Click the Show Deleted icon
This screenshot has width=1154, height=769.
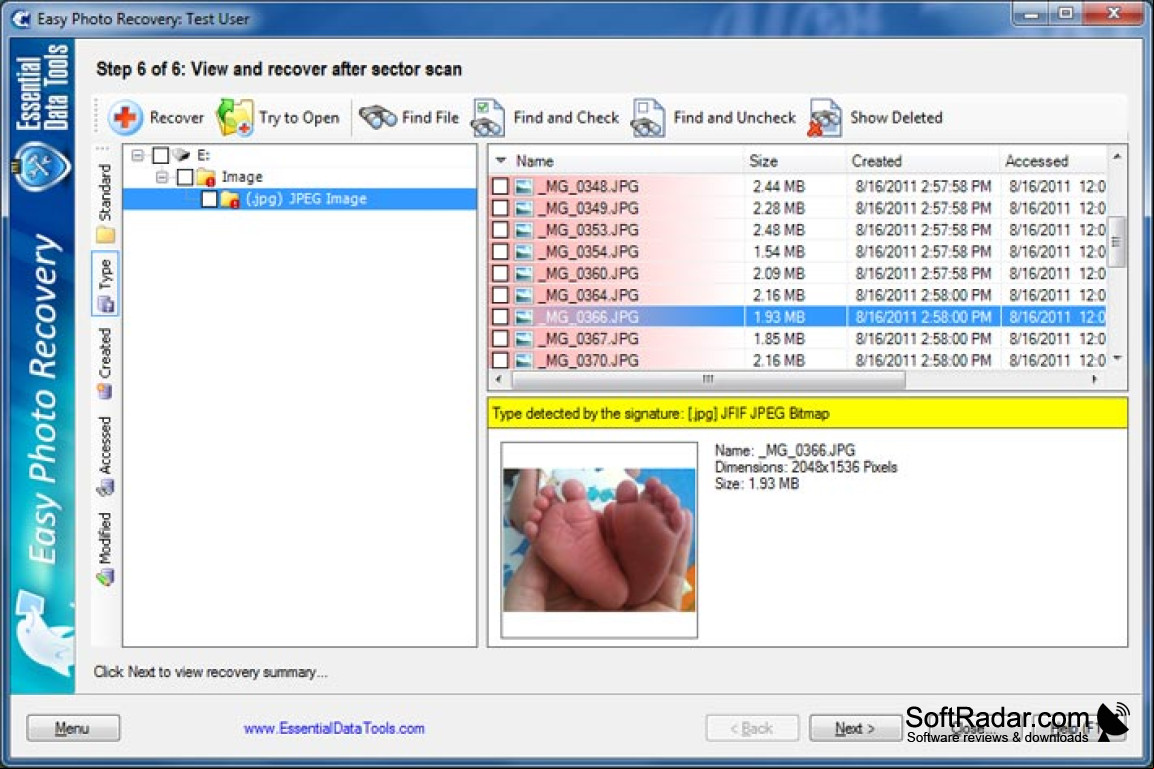click(x=824, y=118)
